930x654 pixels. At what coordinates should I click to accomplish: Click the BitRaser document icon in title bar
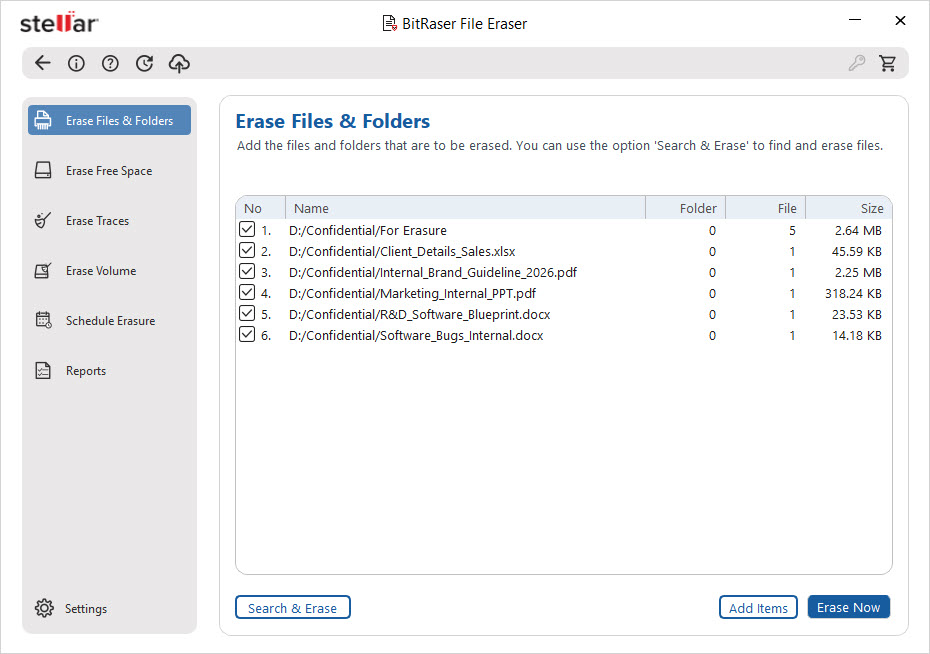pos(389,24)
